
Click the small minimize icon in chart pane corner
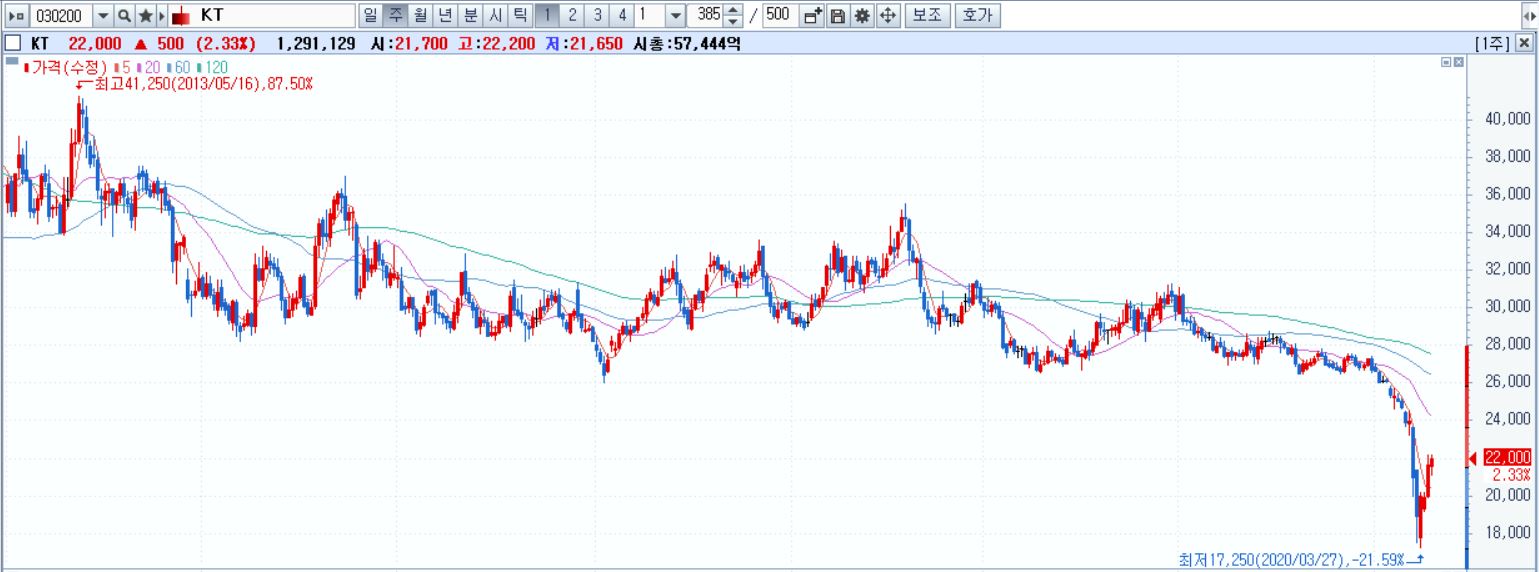1446,62
